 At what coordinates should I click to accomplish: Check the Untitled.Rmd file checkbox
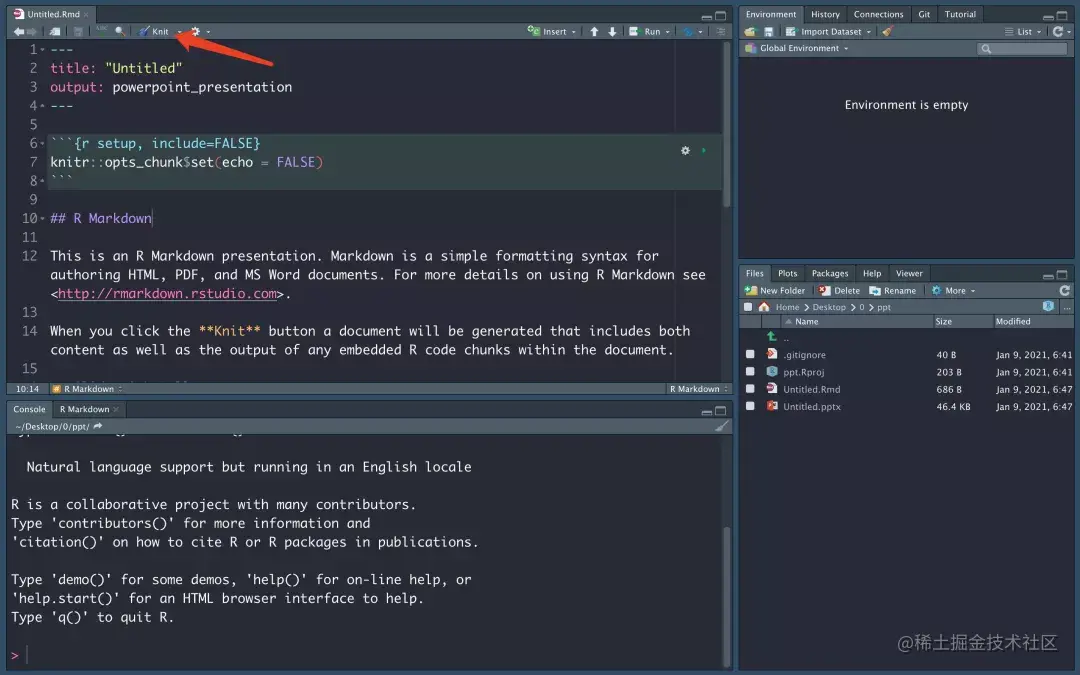point(750,388)
